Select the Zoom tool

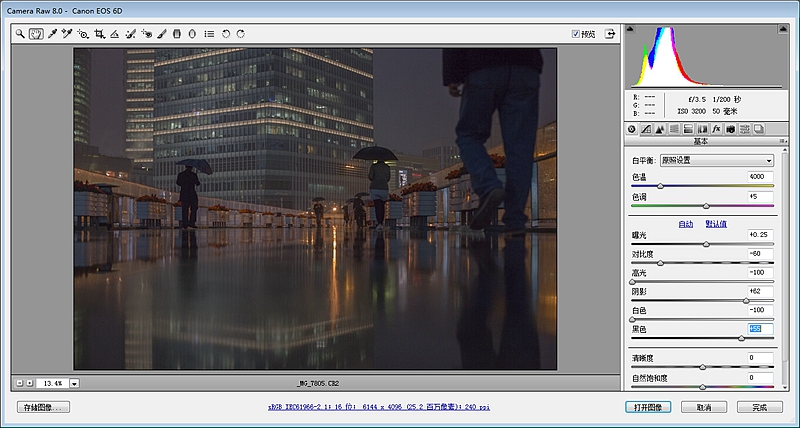[20, 34]
